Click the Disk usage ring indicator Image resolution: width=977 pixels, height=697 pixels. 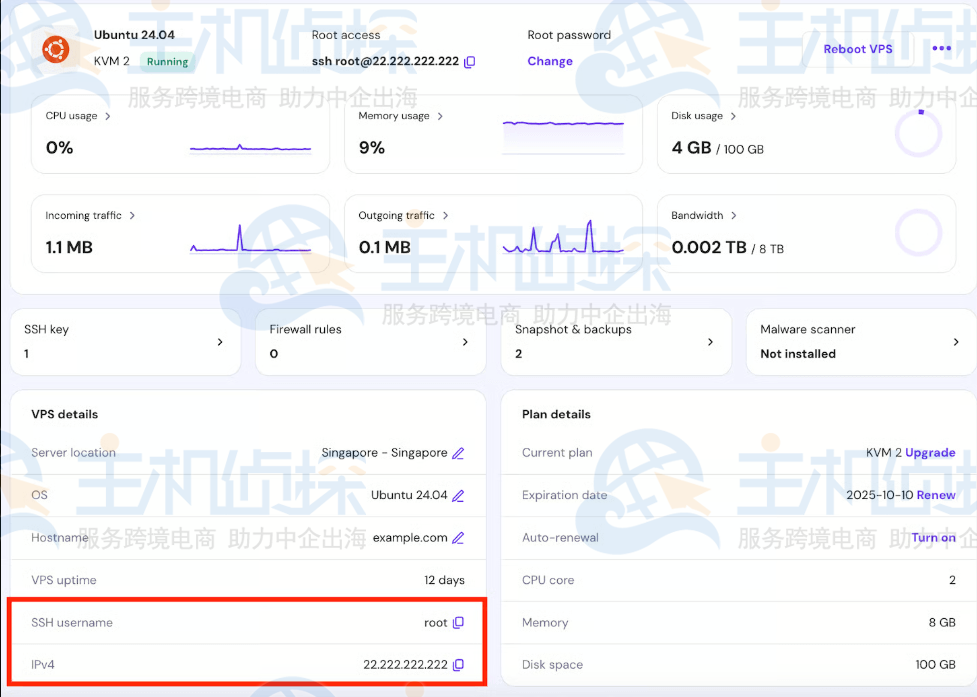coord(918,133)
